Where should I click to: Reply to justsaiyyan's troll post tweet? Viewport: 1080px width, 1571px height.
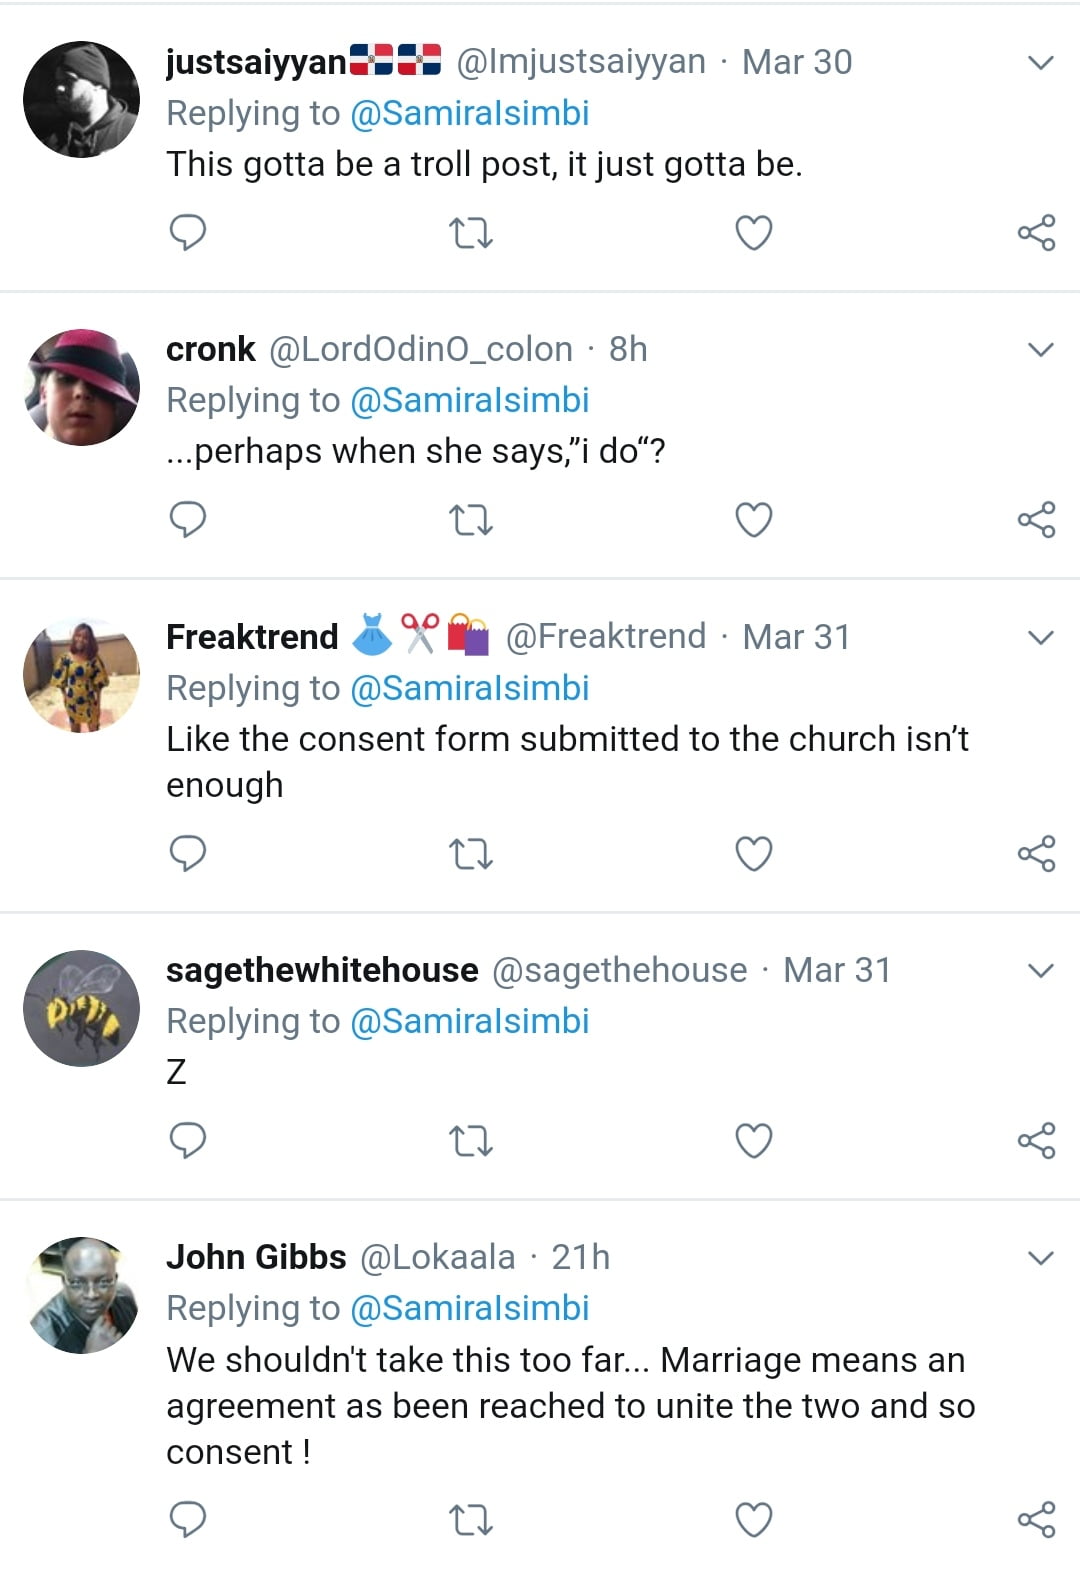(x=188, y=233)
